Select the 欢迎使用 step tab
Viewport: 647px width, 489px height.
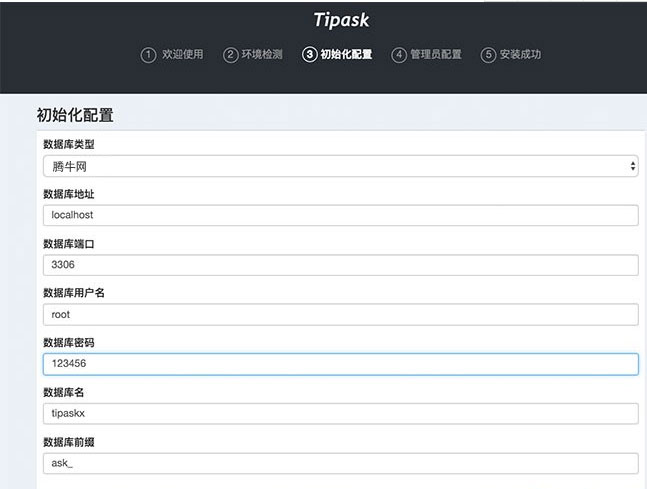tap(182, 55)
